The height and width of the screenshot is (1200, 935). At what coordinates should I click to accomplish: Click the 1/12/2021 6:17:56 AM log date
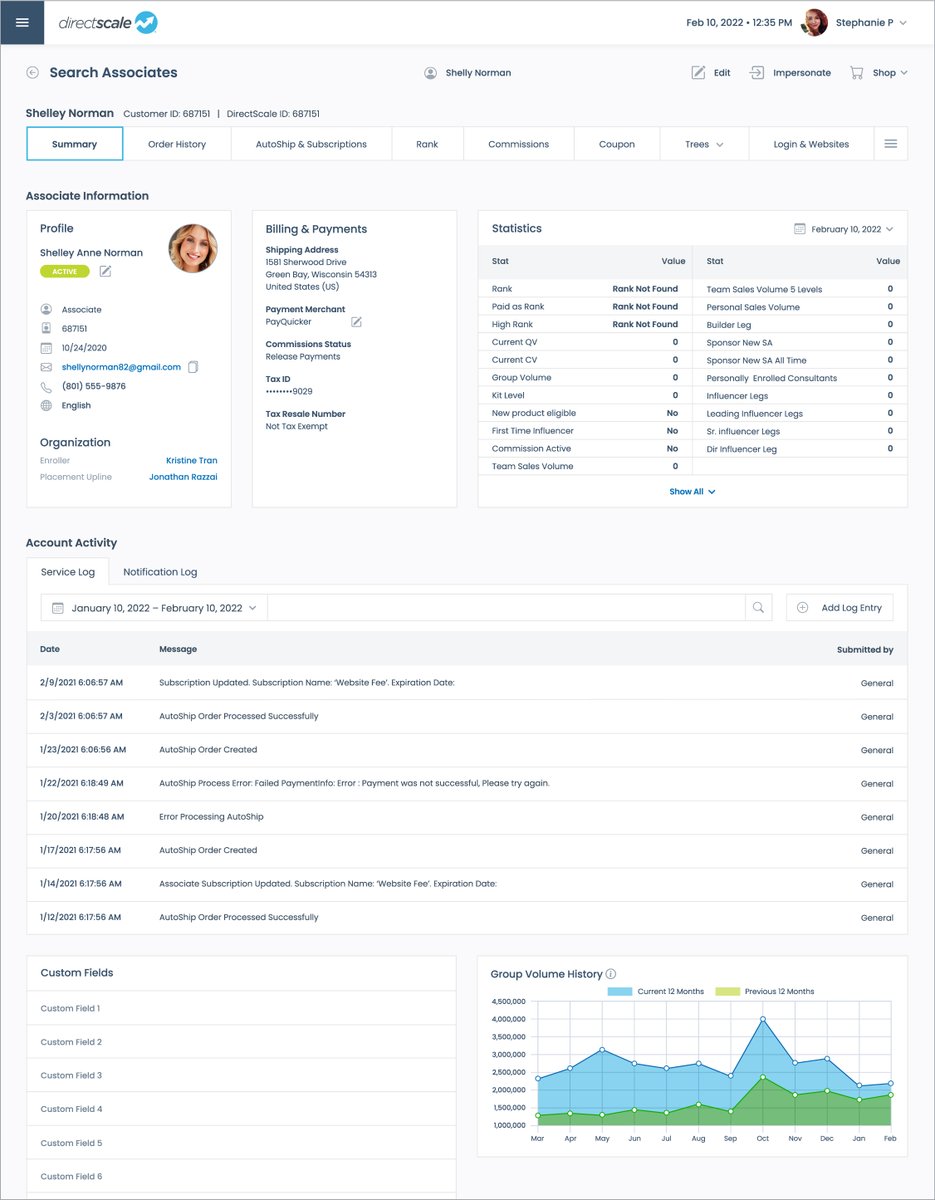(x=81, y=917)
